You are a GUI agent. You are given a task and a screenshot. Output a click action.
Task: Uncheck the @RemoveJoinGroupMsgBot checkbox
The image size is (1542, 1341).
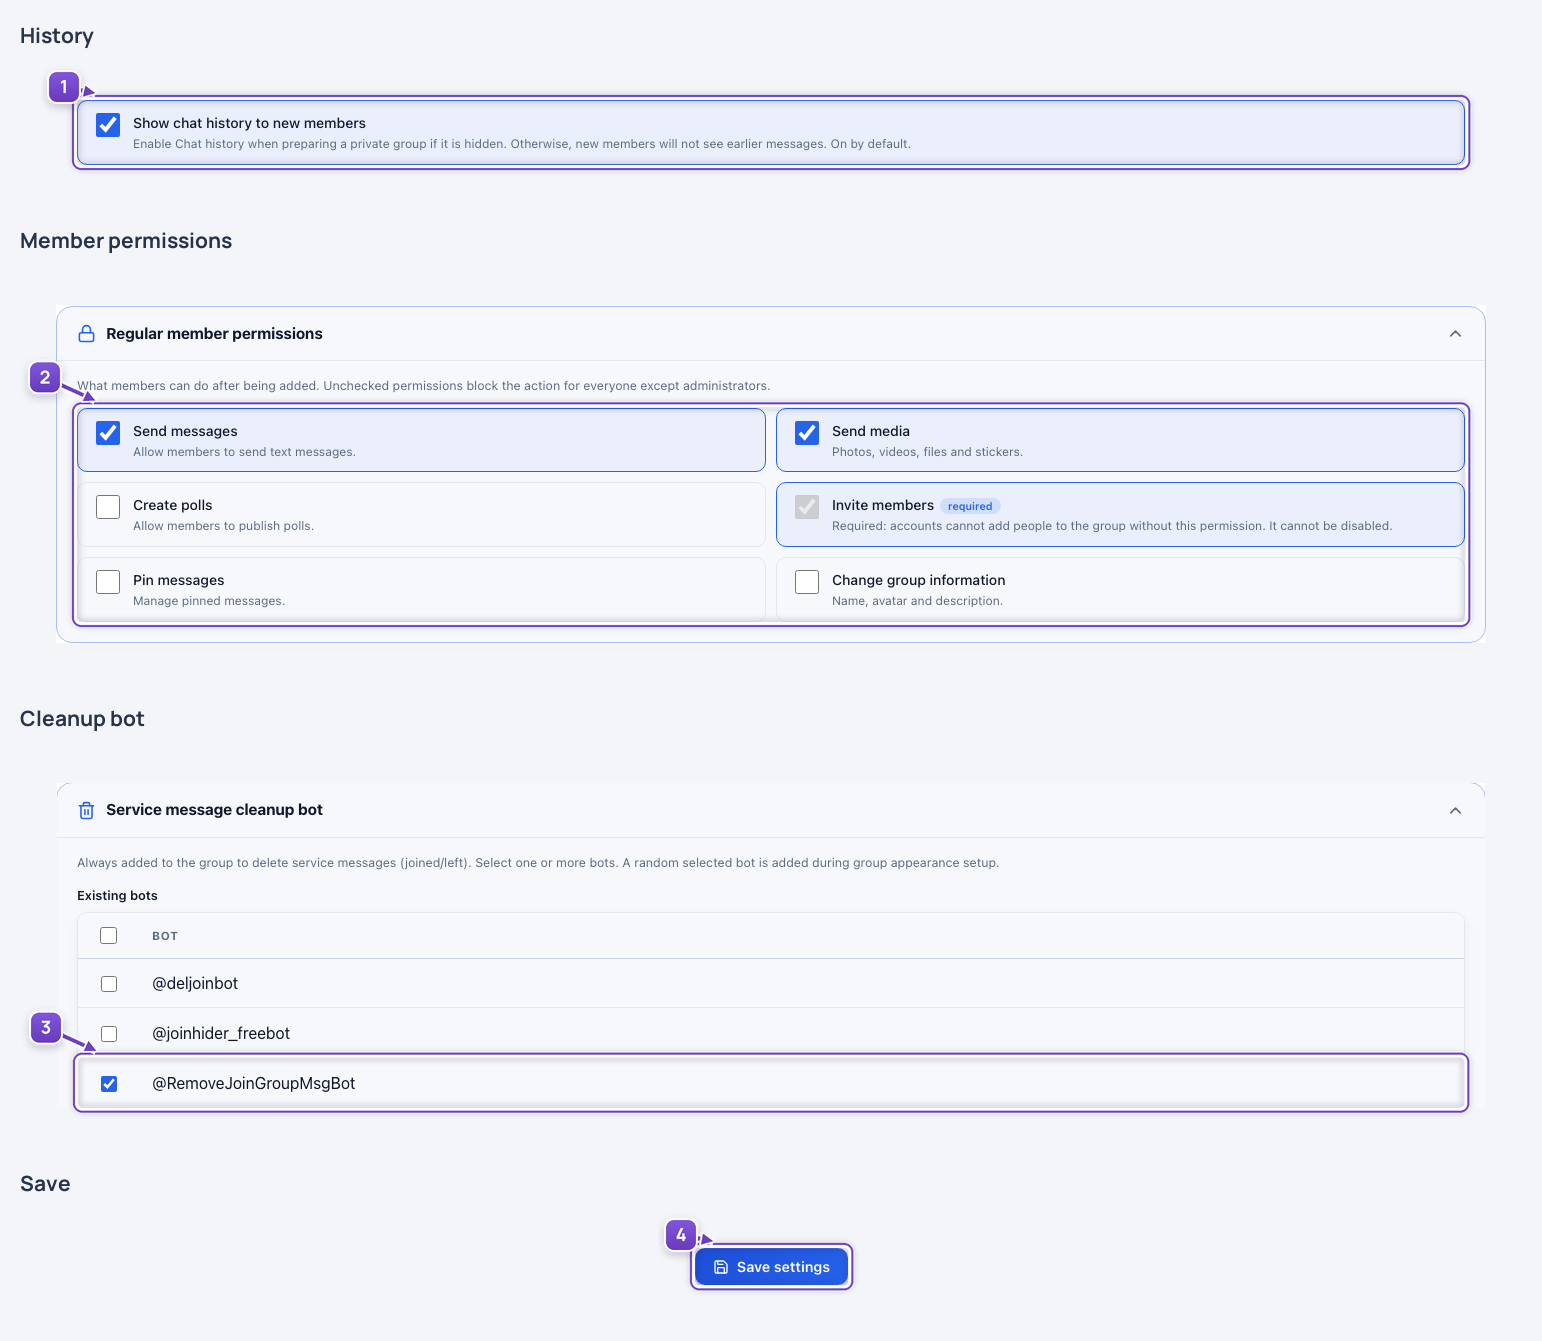coord(109,1084)
